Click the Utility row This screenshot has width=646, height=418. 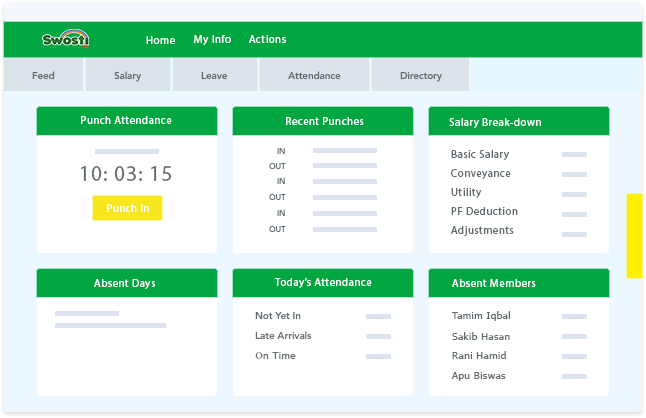click(519, 192)
